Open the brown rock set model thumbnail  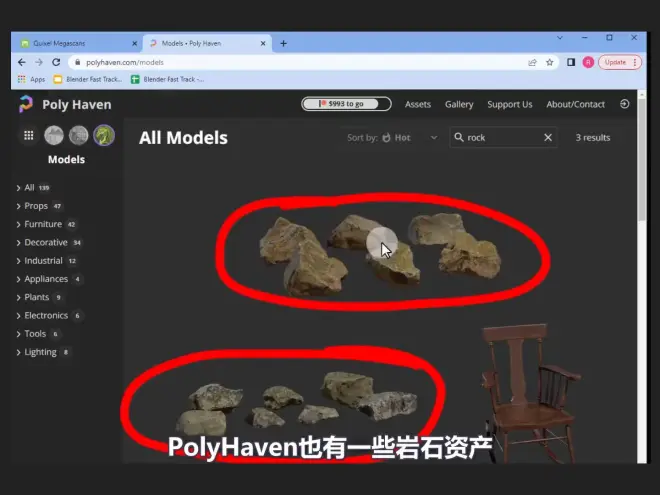click(381, 254)
